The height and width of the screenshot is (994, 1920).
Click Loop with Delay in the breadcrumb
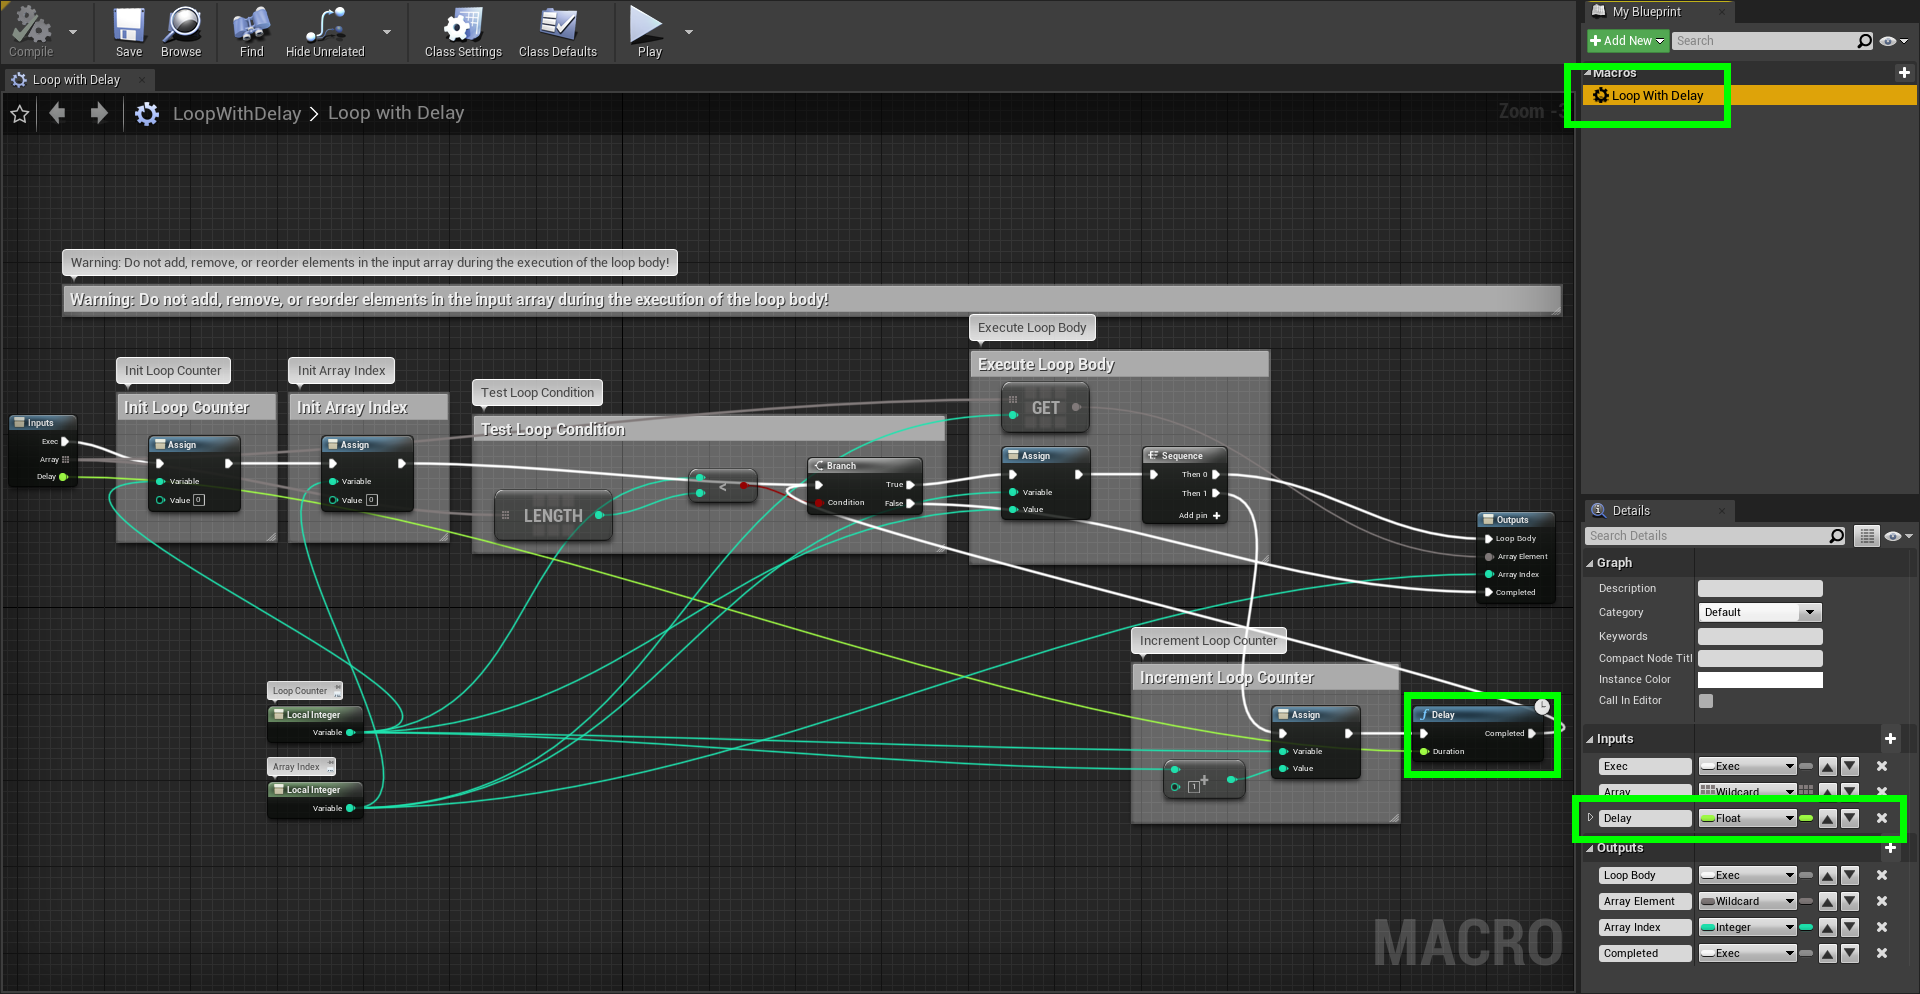pyautogui.click(x=396, y=113)
